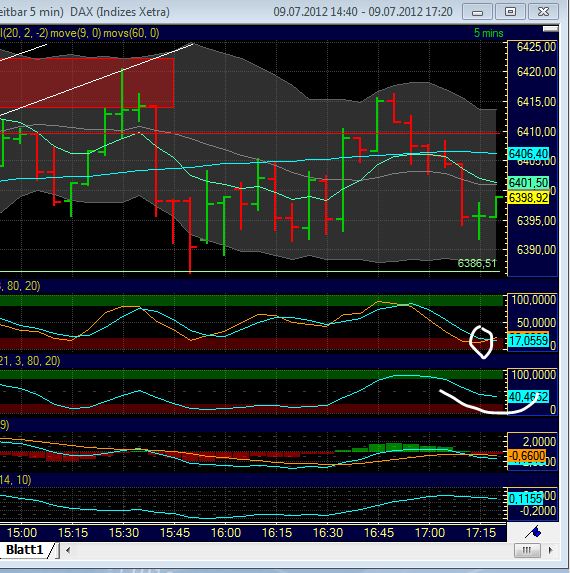This screenshot has width=570, height=573.
Task: Click the left arrow of the horizontal scrollbar
Action: click(x=68, y=550)
